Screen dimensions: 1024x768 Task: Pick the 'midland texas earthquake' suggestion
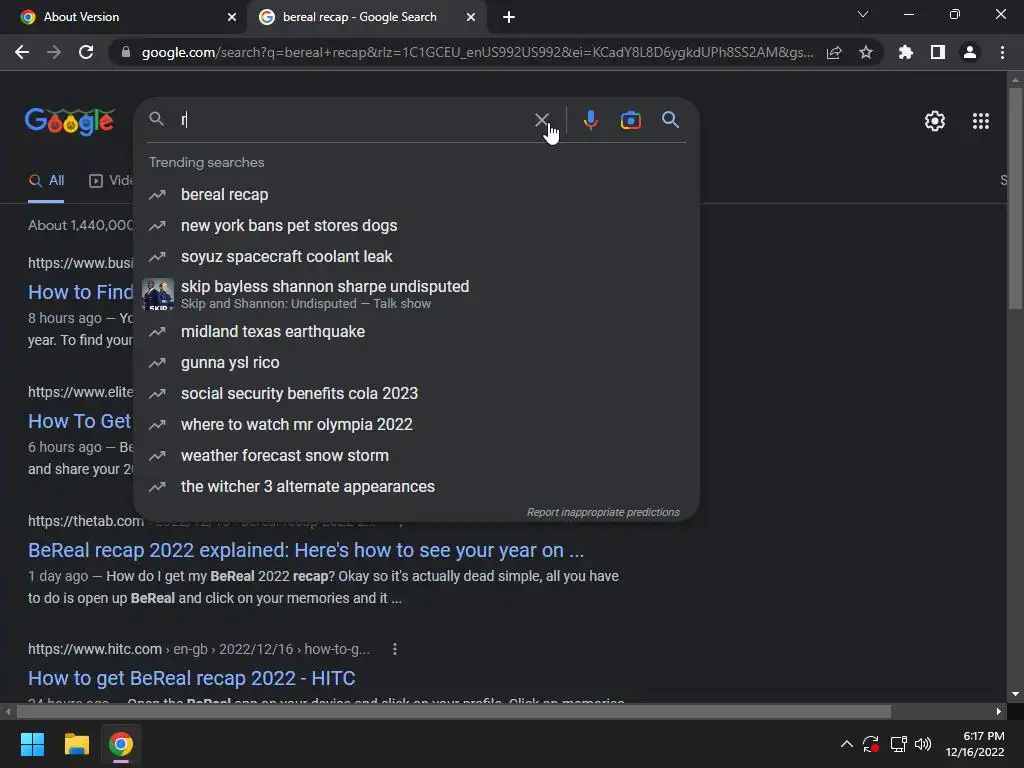click(x=416, y=332)
